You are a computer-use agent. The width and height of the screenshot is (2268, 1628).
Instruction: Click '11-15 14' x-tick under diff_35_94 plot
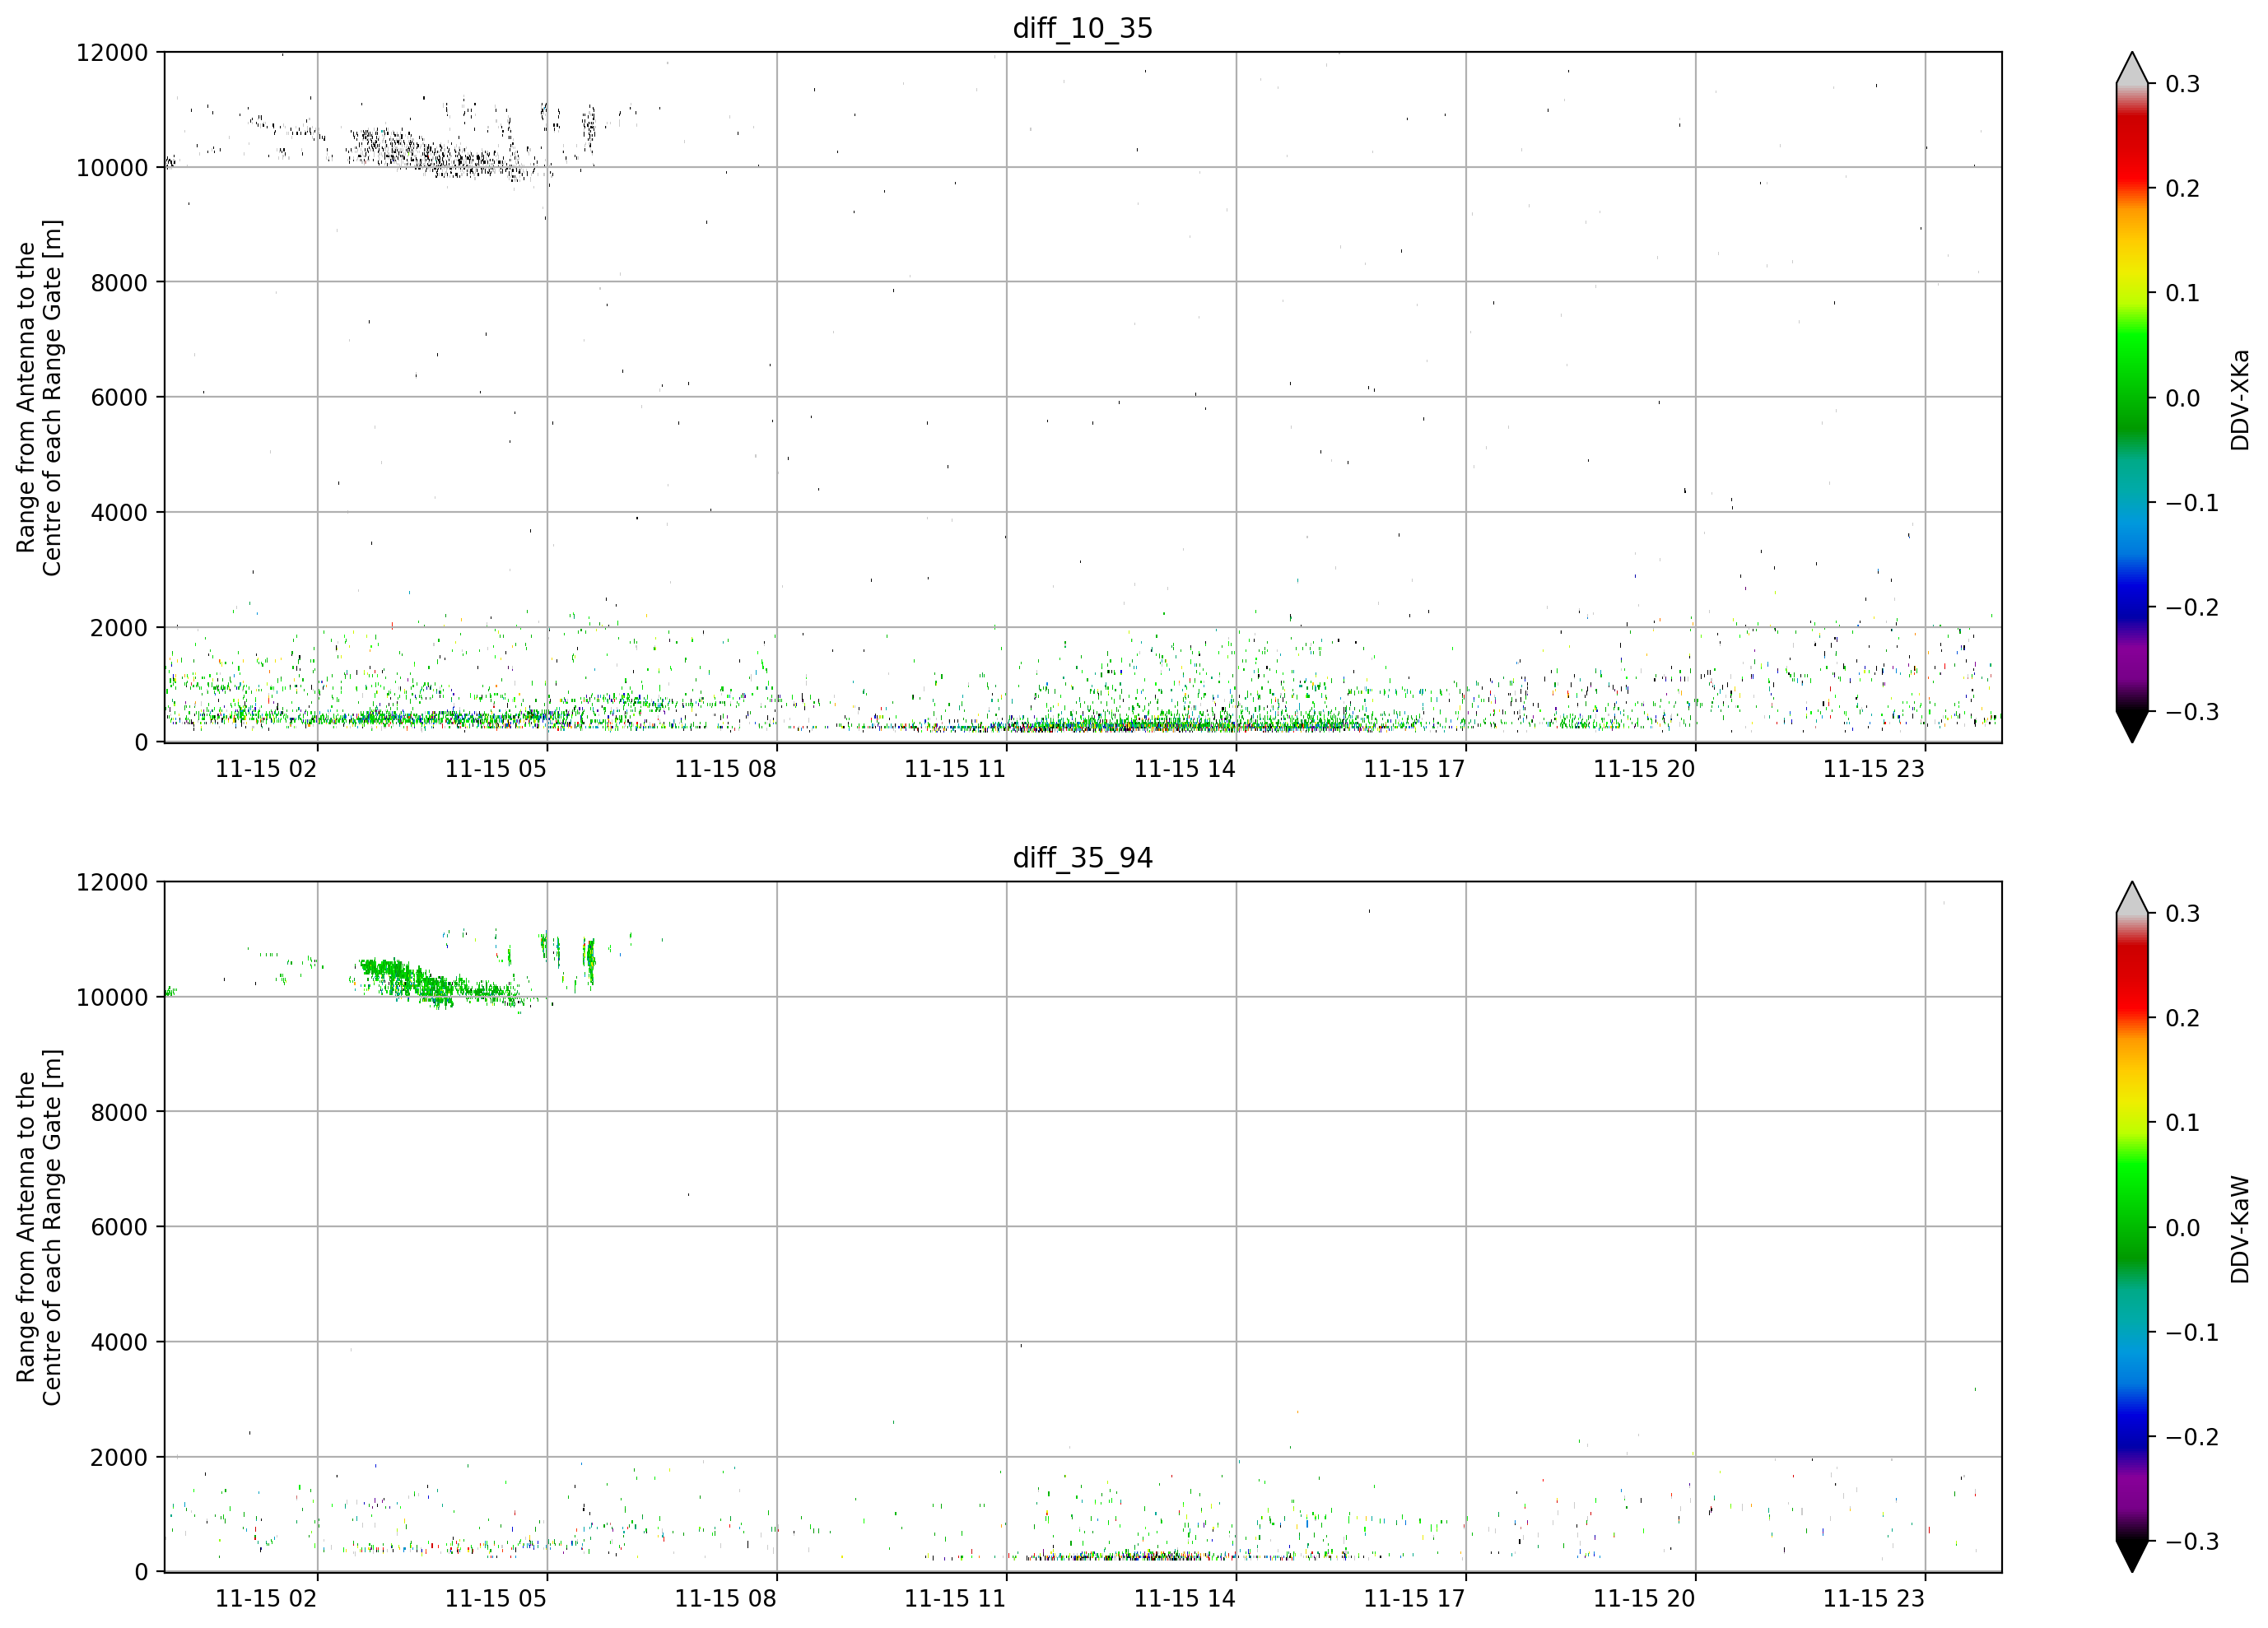pyautogui.click(x=1185, y=1599)
